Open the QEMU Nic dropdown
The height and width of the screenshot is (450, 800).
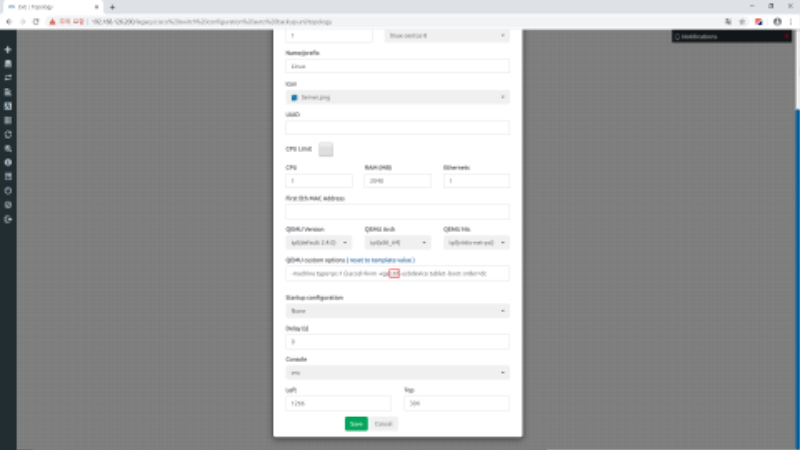click(x=476, y=242)
